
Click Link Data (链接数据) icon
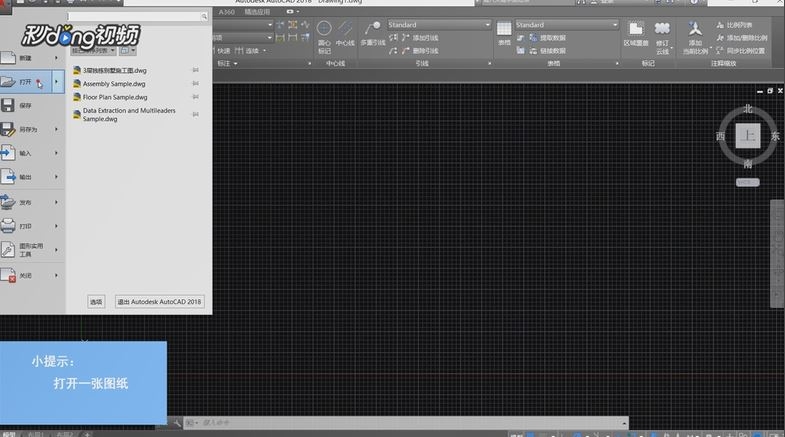[x=534, y=51]
